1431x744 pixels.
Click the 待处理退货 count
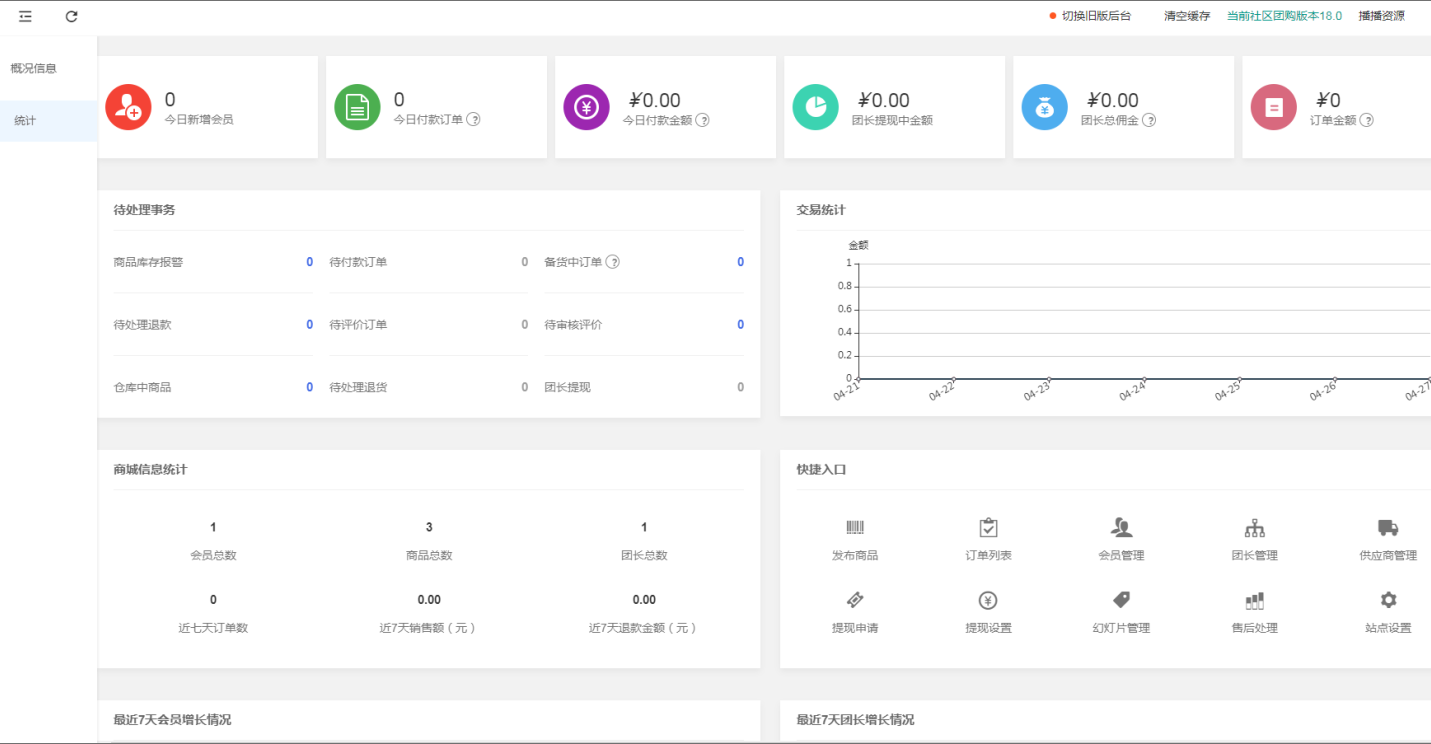(x=525, y=387)
